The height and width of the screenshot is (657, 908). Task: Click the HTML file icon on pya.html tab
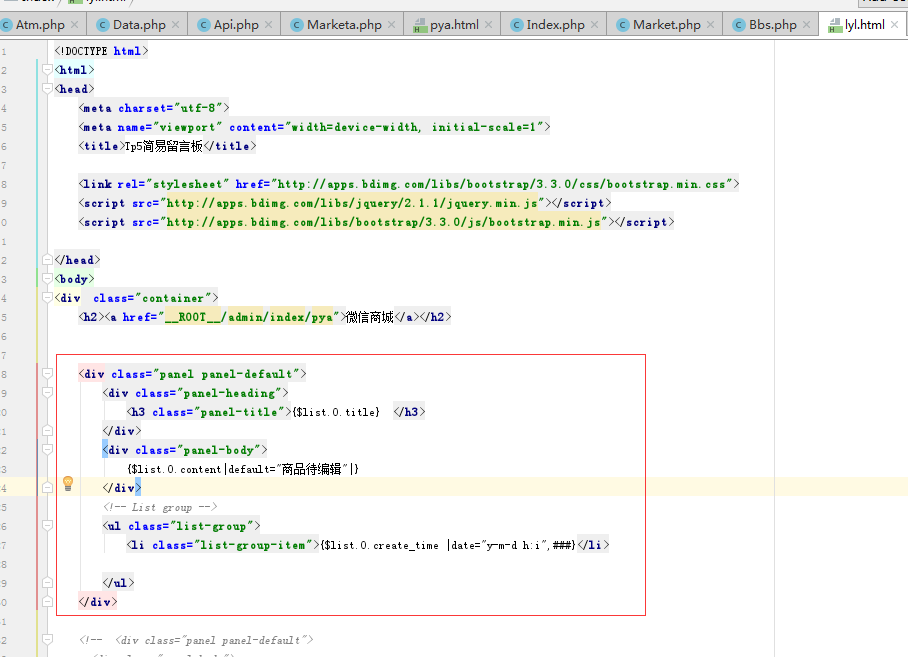420,25
